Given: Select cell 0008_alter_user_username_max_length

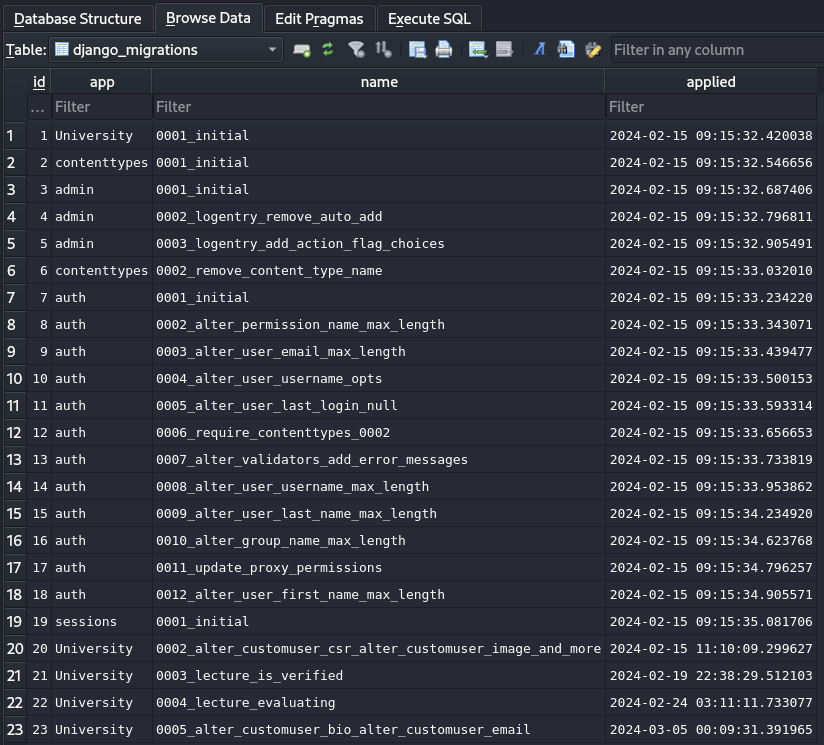Looking at the screenshot, I should pos(379,487).
